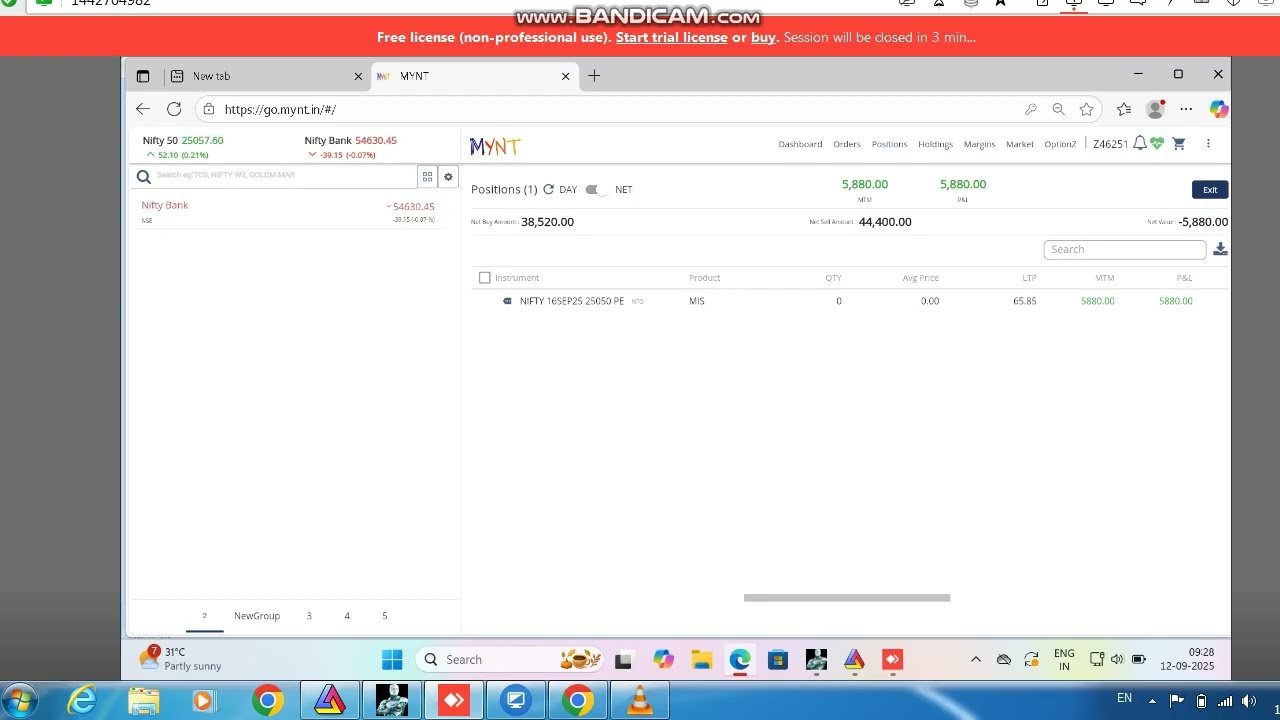
Task: Select watchlist tab 5
Action: [384, 616]
